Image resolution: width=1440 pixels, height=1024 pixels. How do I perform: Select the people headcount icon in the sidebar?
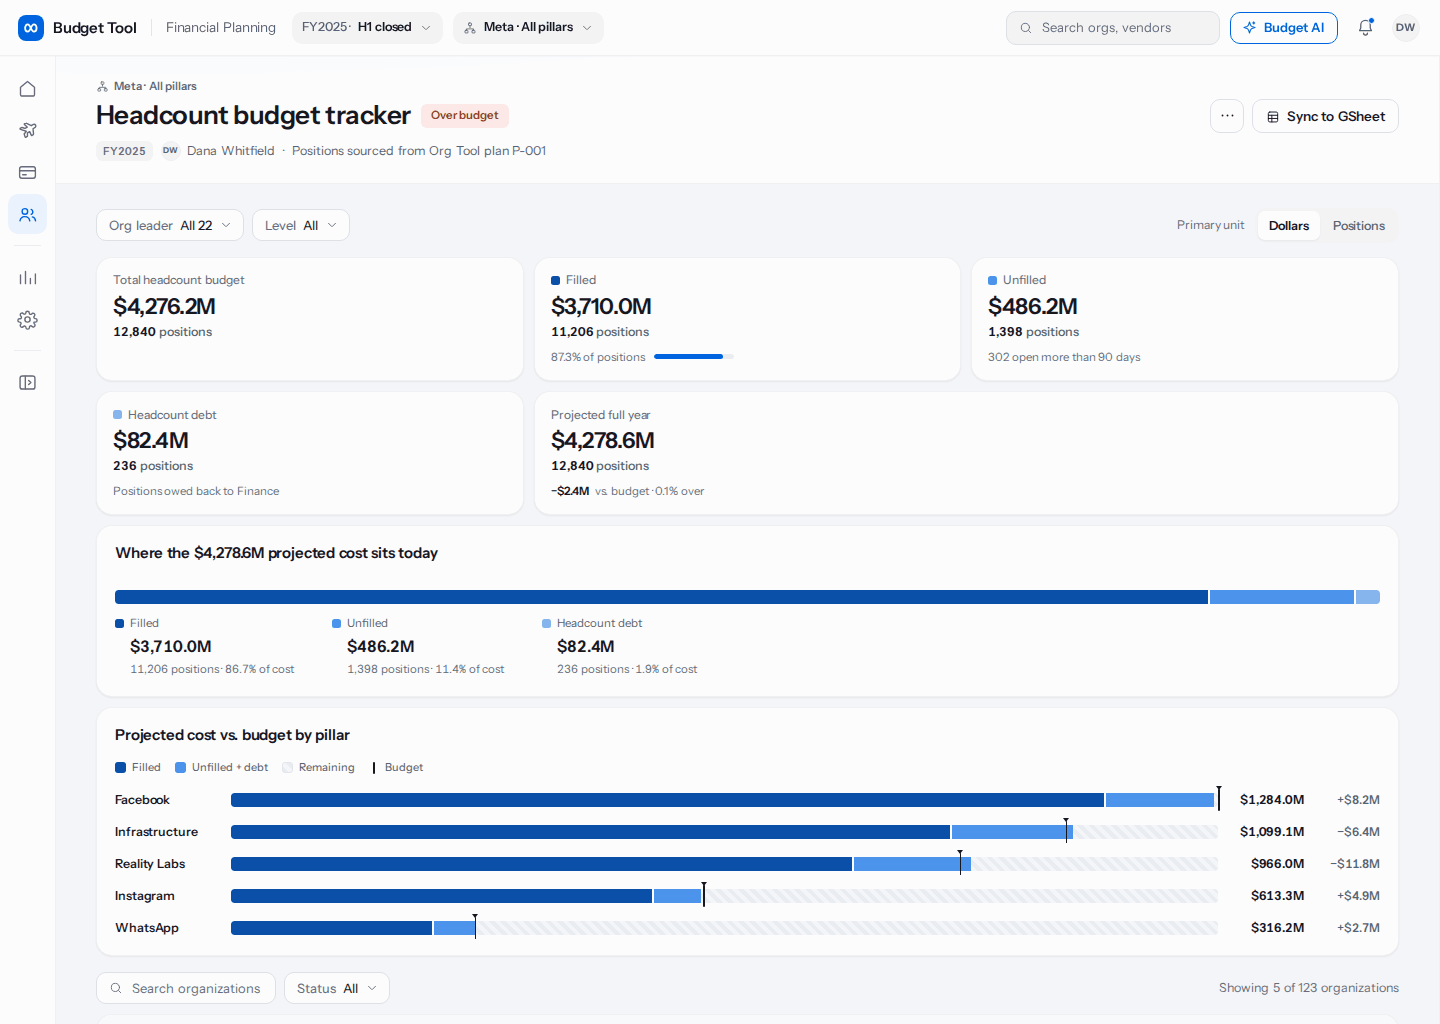[x=27, y=214]
